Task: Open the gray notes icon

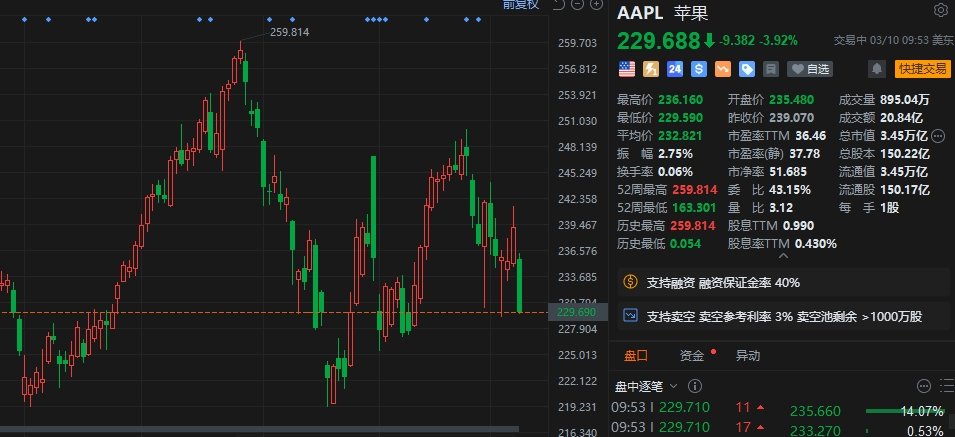Action: coord(771,69)
